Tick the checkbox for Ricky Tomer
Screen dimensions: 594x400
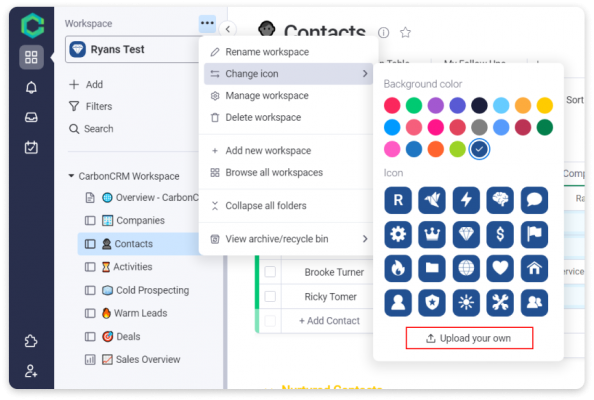pyautogui.click(x=270, y=296)
